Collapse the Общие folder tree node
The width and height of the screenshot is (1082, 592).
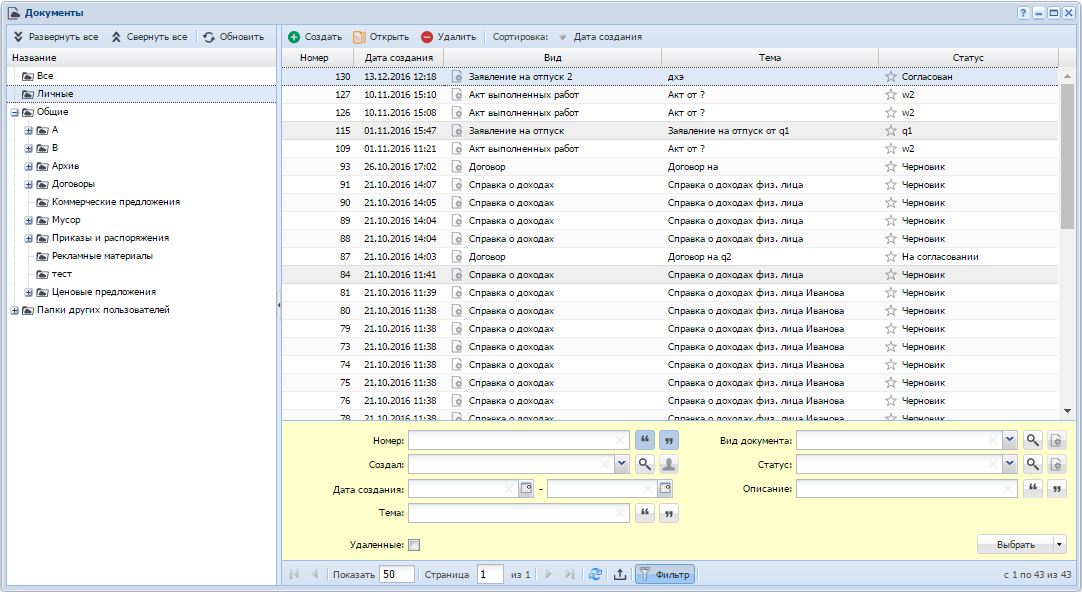pyautogui.click(x=14, y=112)
